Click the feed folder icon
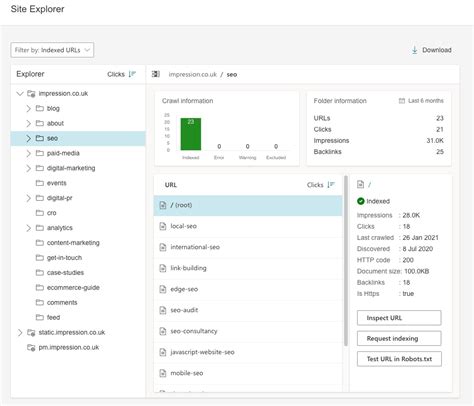Viewport: 474px width, 406px height. coord(40,317)
